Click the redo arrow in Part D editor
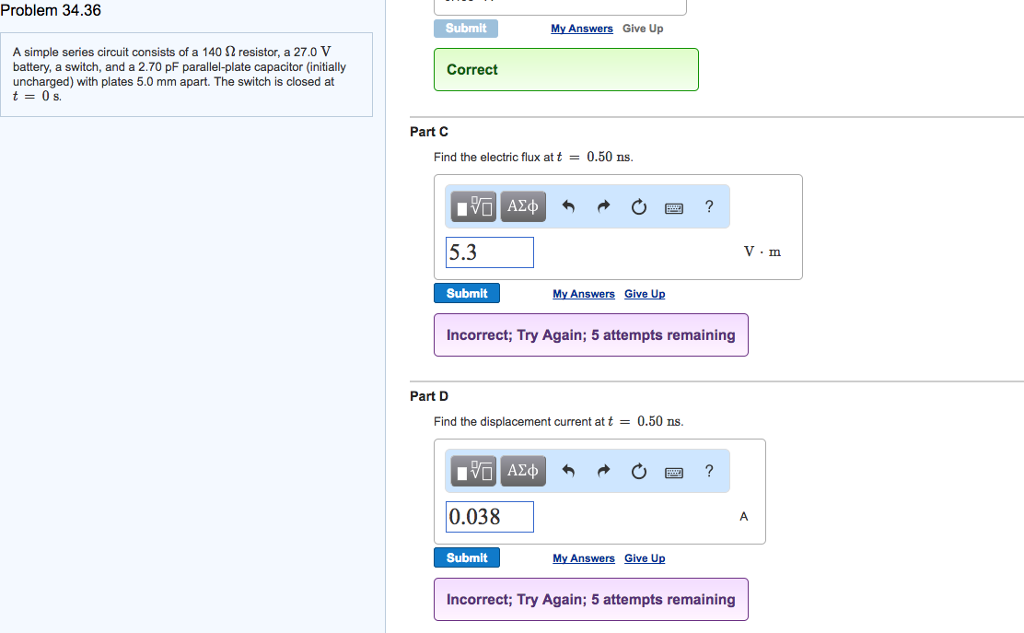 (x=603, y=470)
